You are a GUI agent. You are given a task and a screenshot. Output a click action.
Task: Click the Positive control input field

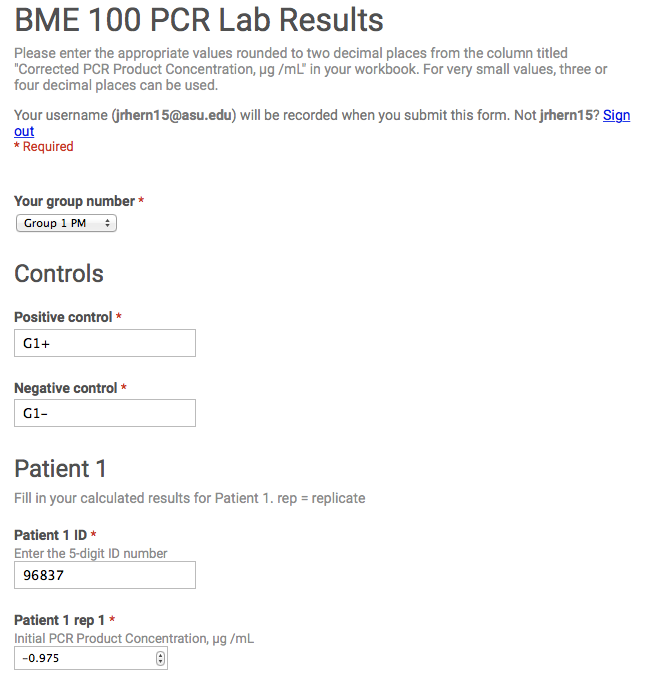tap(105, 343)
